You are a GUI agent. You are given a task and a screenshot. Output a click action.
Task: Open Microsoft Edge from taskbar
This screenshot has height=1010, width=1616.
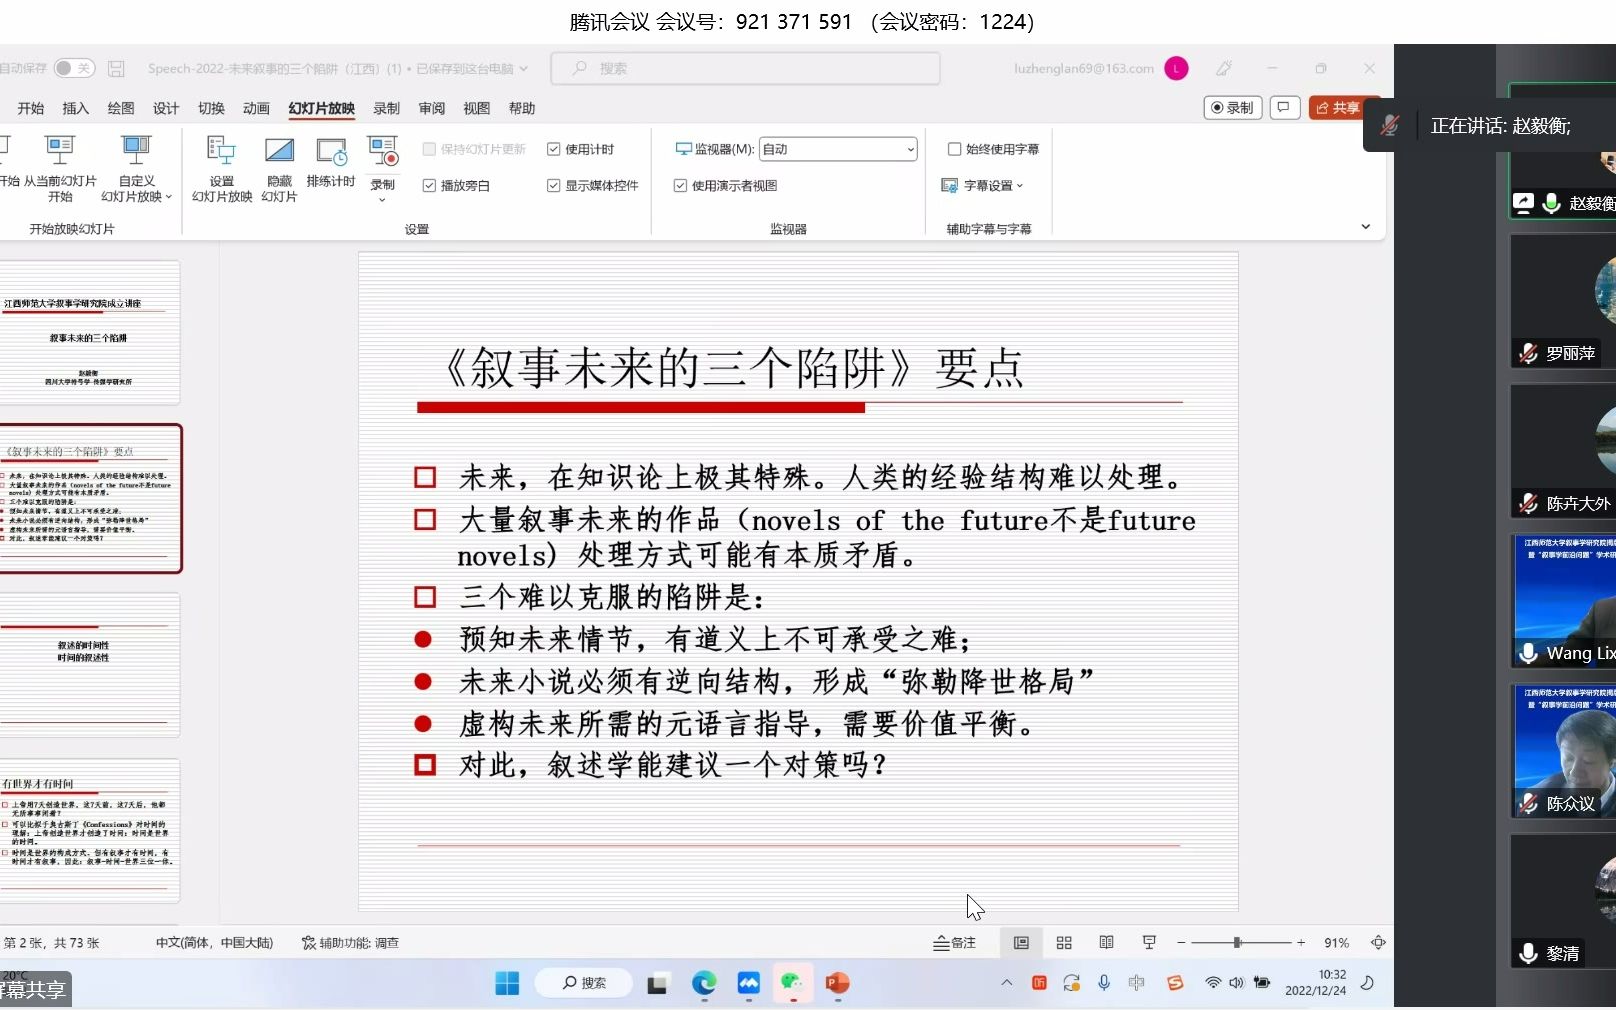pyautogui.click(x=704, y=983)
